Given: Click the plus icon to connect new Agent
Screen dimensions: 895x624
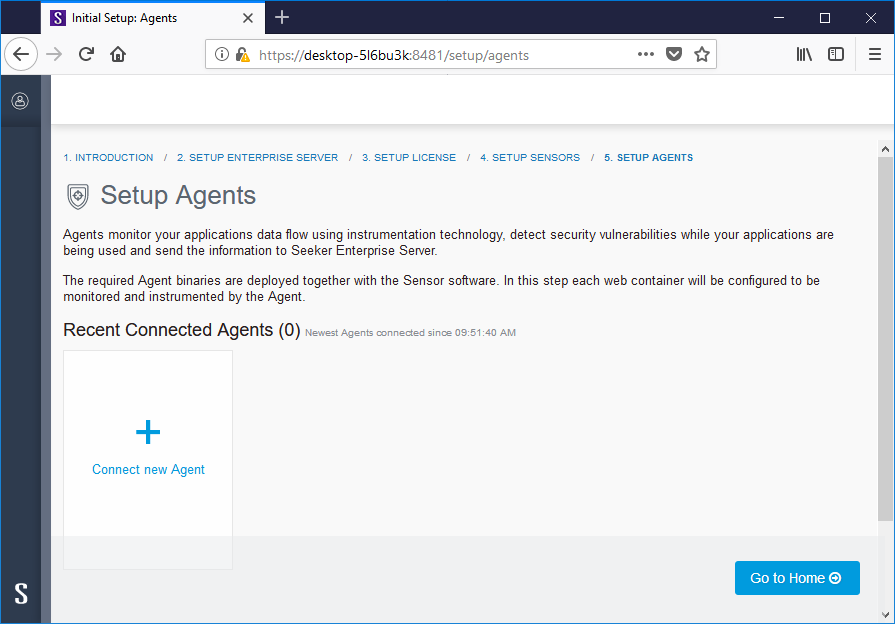Looking at the screenshot, I should click(x=147, y=432).
